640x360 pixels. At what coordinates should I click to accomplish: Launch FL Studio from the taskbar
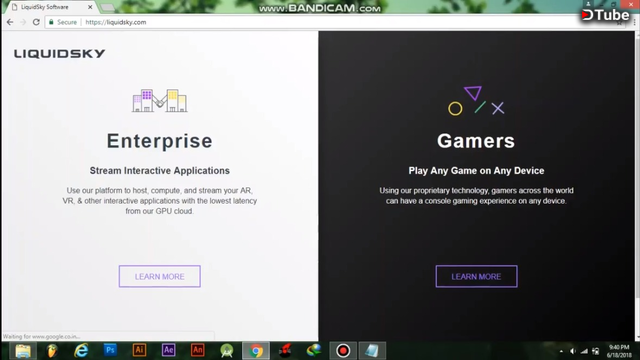pos(52,351)
